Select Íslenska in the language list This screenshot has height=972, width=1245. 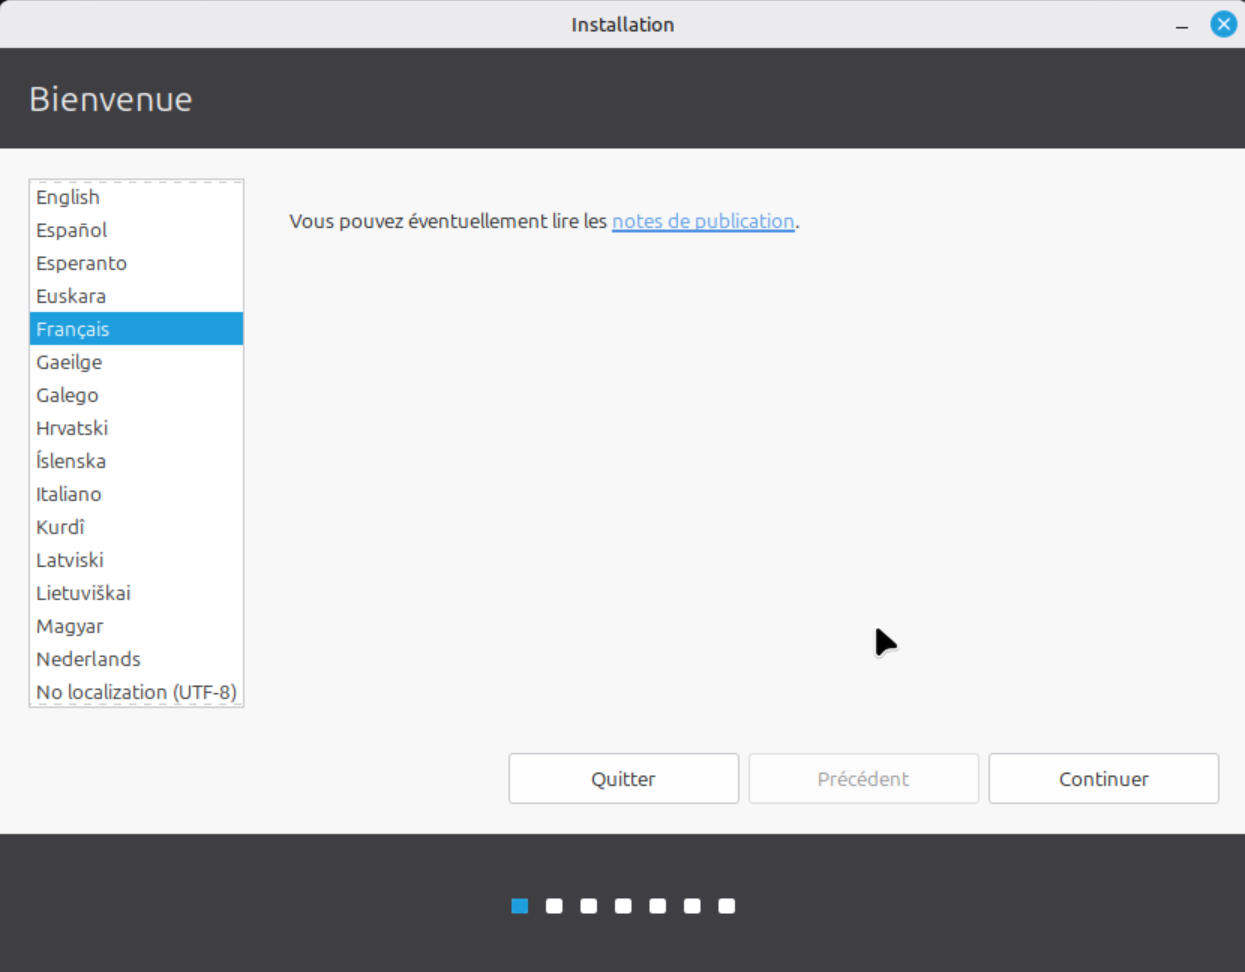pyautogui.click(x=136, y=461)
